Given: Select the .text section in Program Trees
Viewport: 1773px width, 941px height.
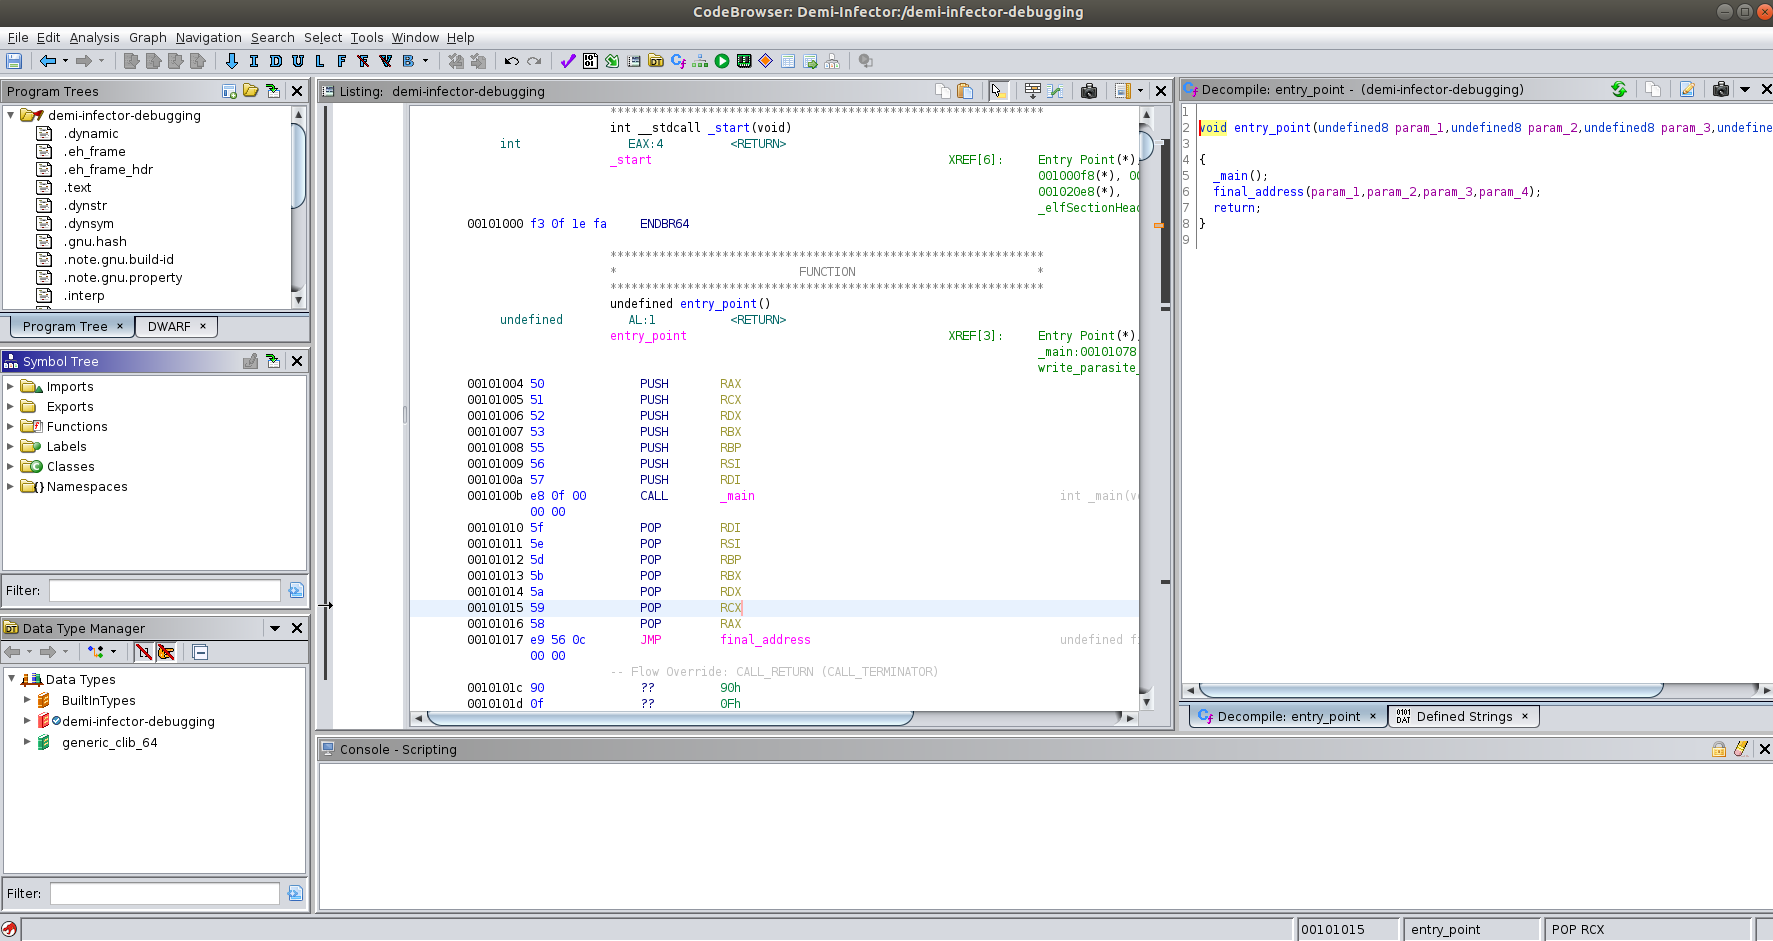Looking at the screenshot, I should click(x=78, y=188).
